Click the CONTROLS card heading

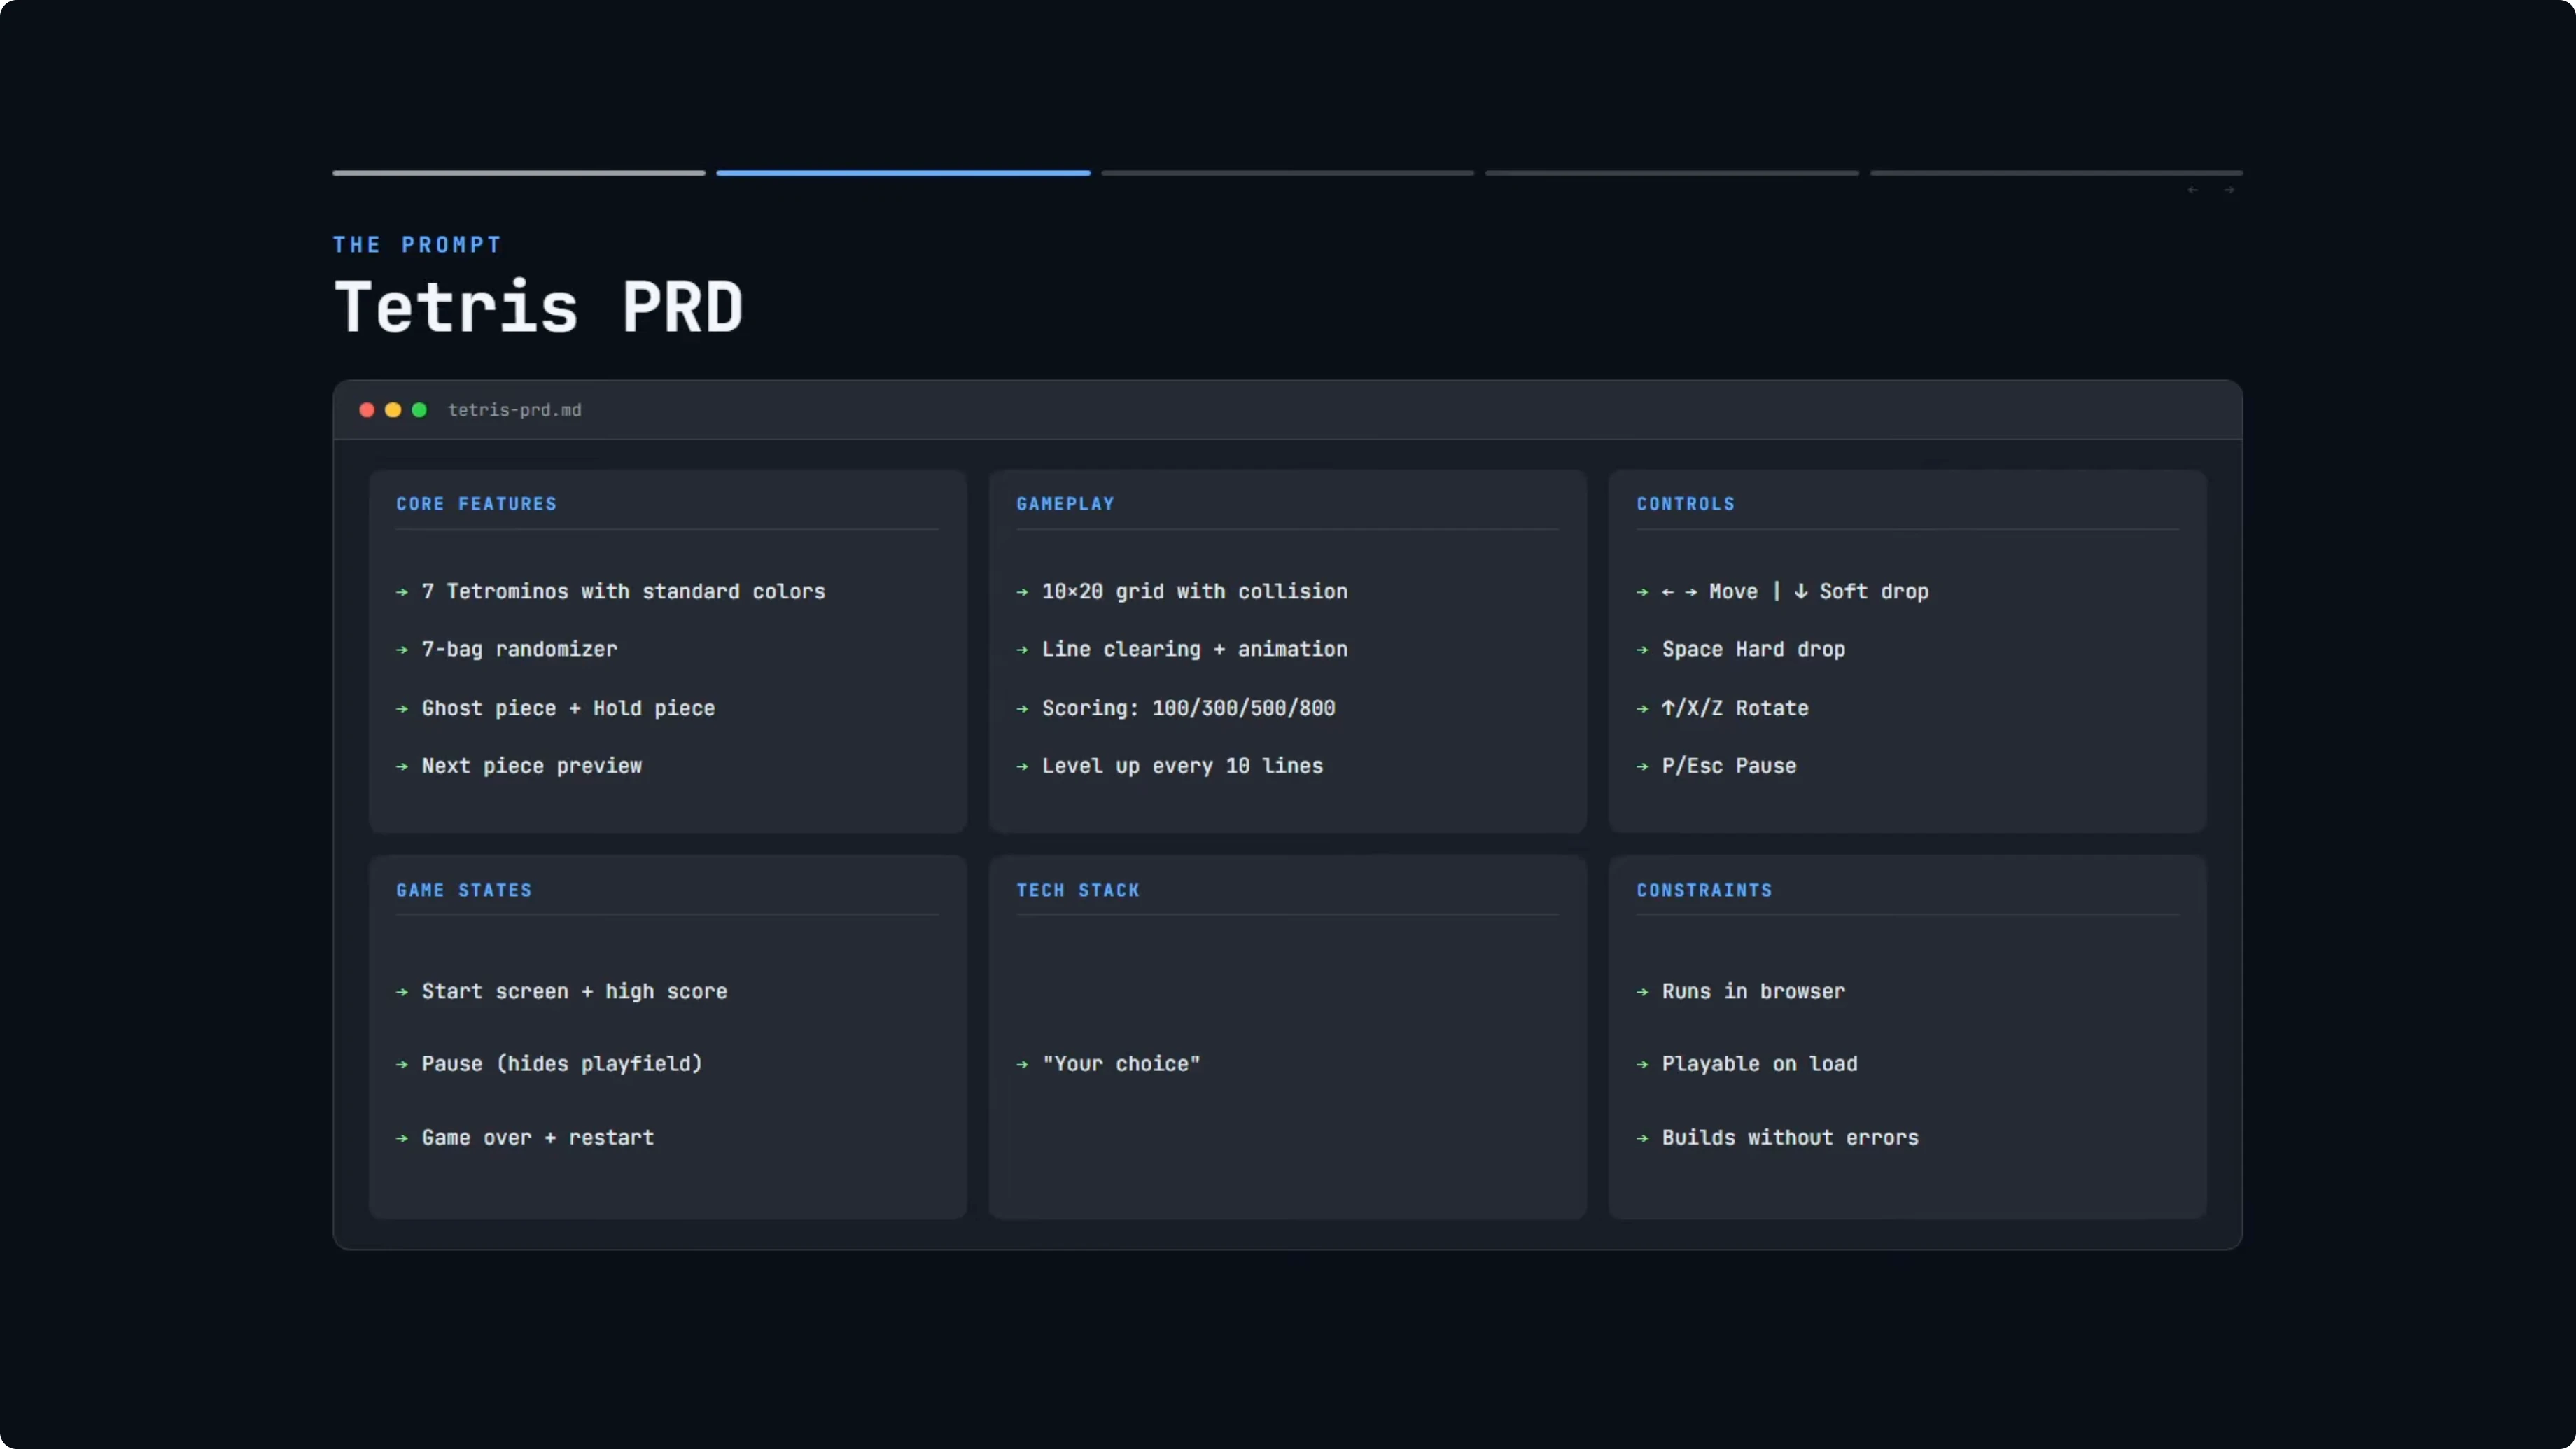pos(1685,504)
